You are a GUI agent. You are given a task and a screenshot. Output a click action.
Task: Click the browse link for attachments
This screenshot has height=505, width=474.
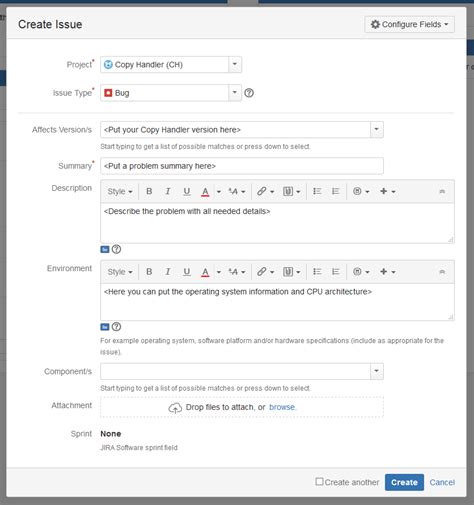coord(282,407)
